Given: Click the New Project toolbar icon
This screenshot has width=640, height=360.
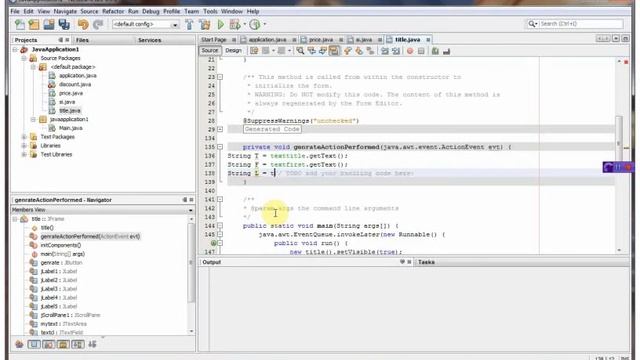Looking at the screenshot, I should click(x=34, y=24).
